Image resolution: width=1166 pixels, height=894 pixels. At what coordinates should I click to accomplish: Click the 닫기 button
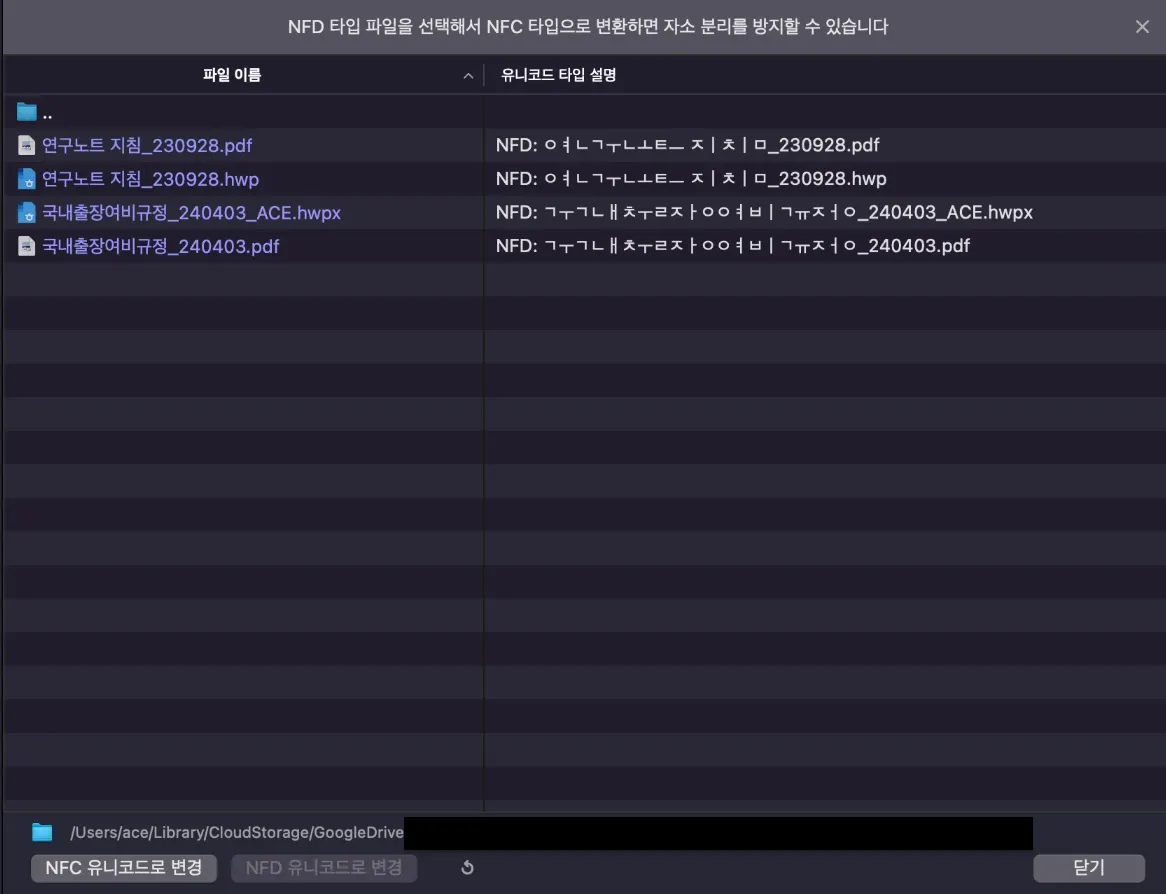(1089, 868)
